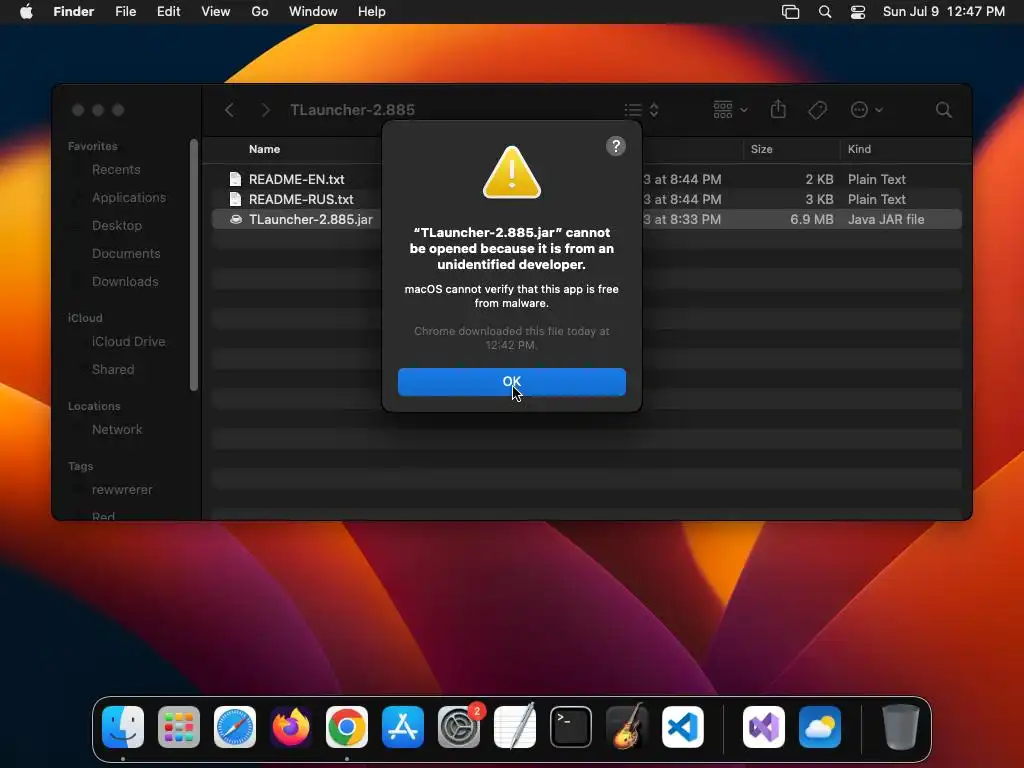Open the Apple menu

[26, 12]
